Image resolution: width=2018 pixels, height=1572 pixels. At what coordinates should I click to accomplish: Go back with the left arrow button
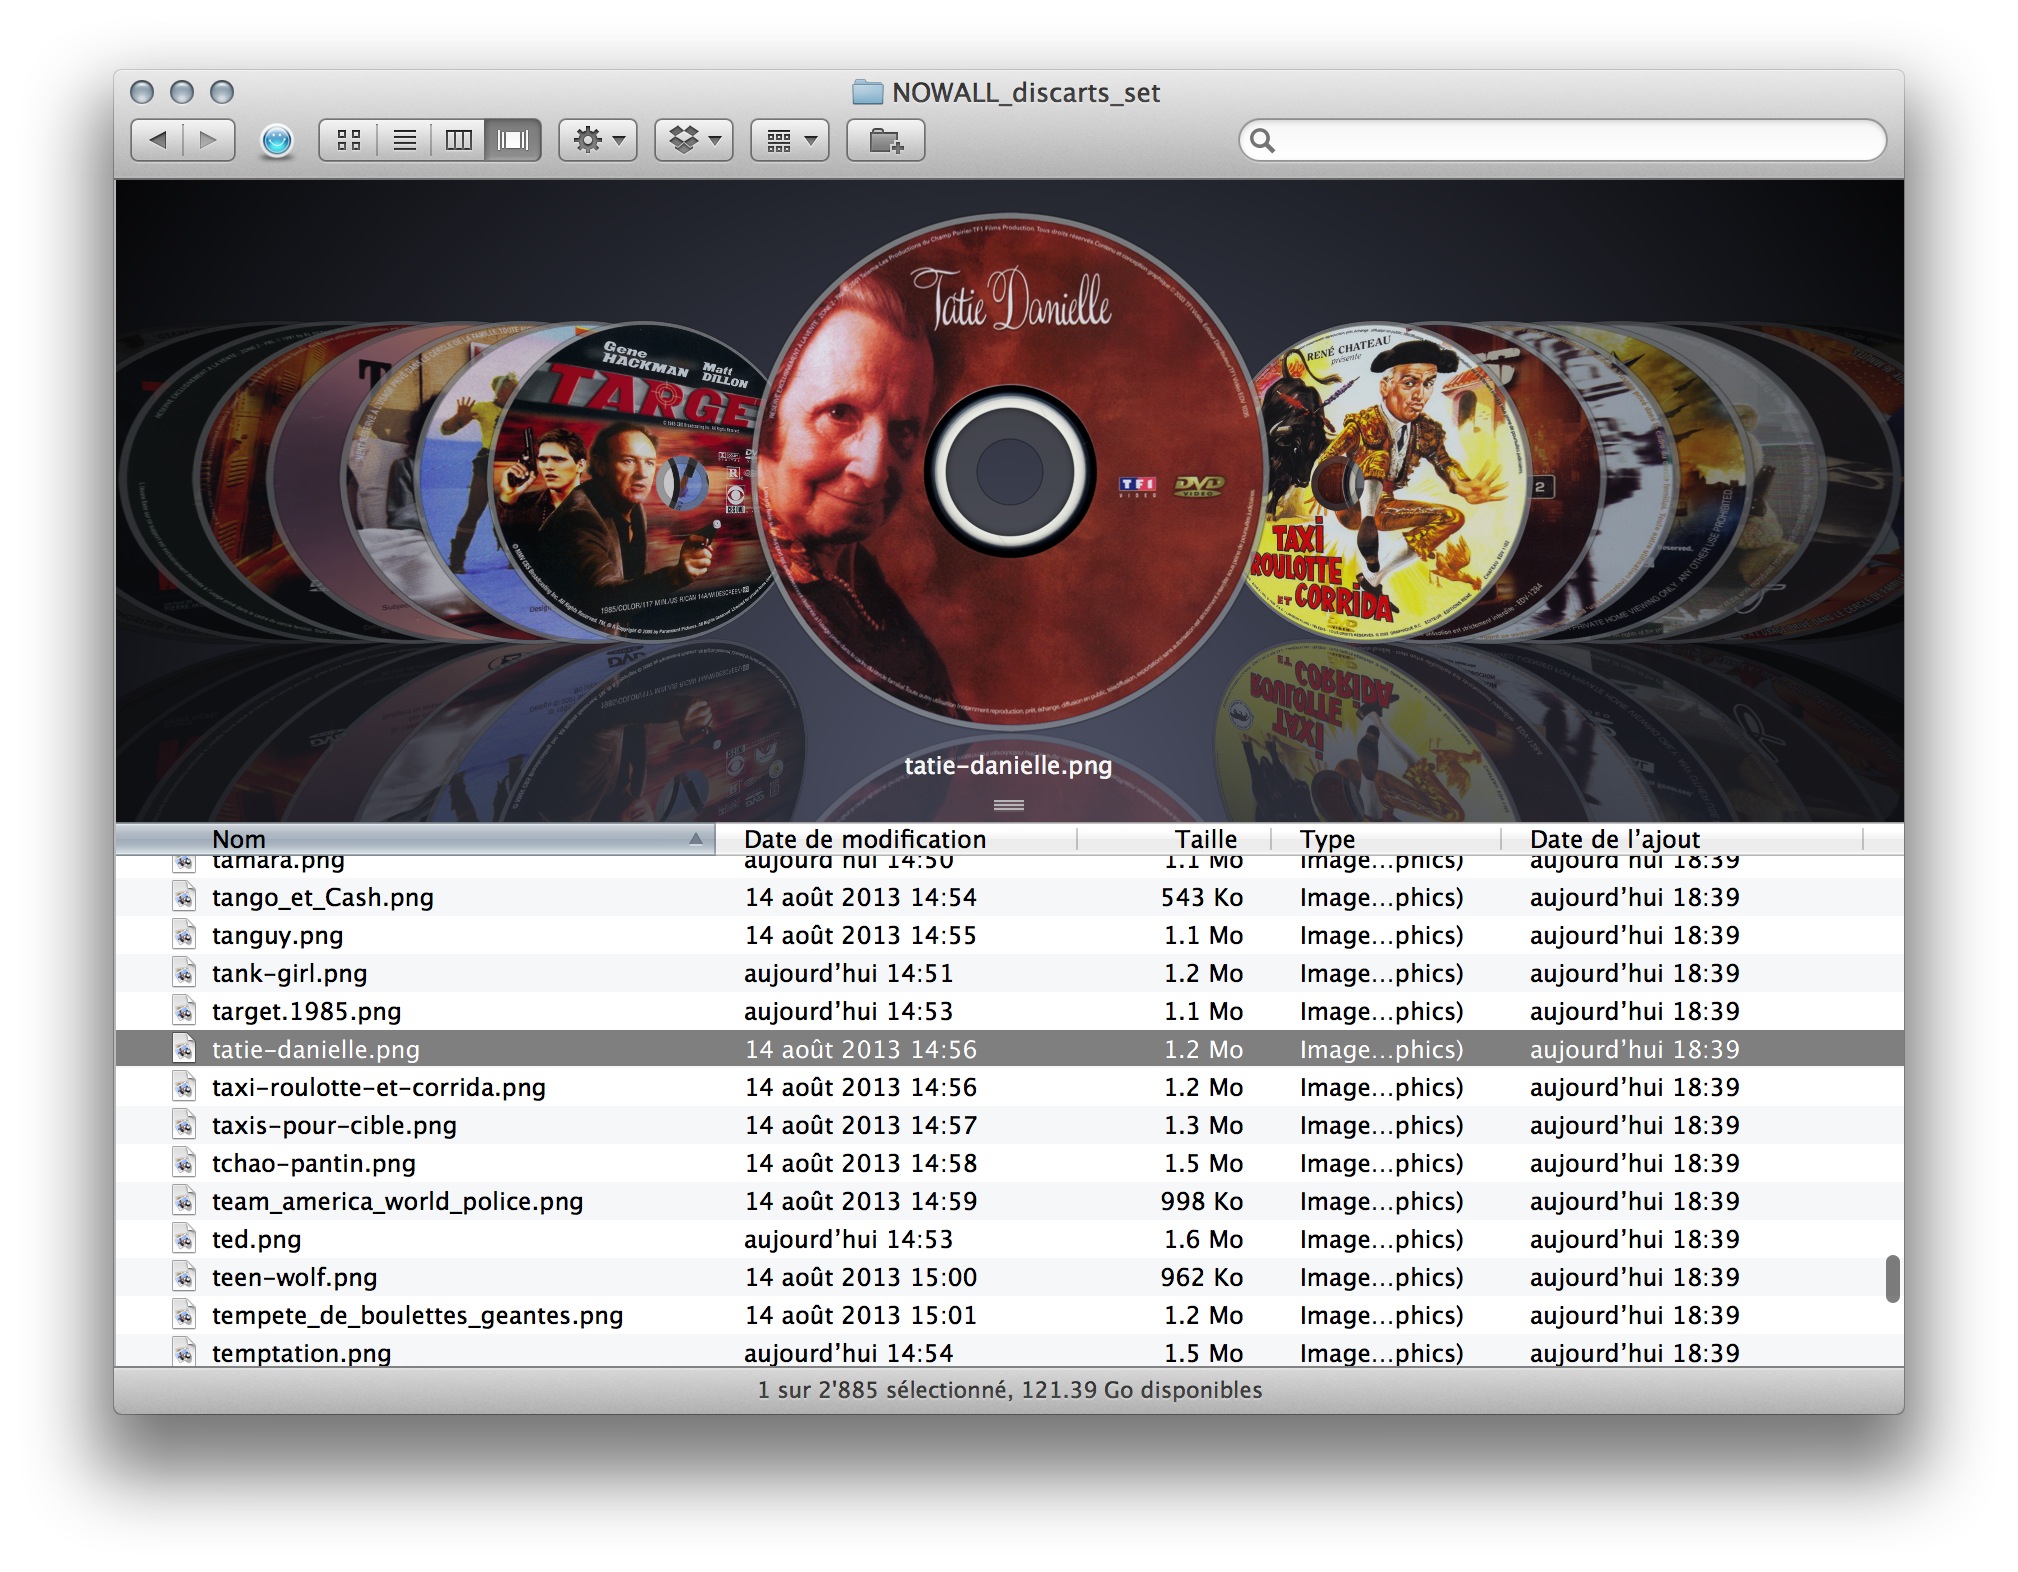pyautogui.click(x=157, y=140)
